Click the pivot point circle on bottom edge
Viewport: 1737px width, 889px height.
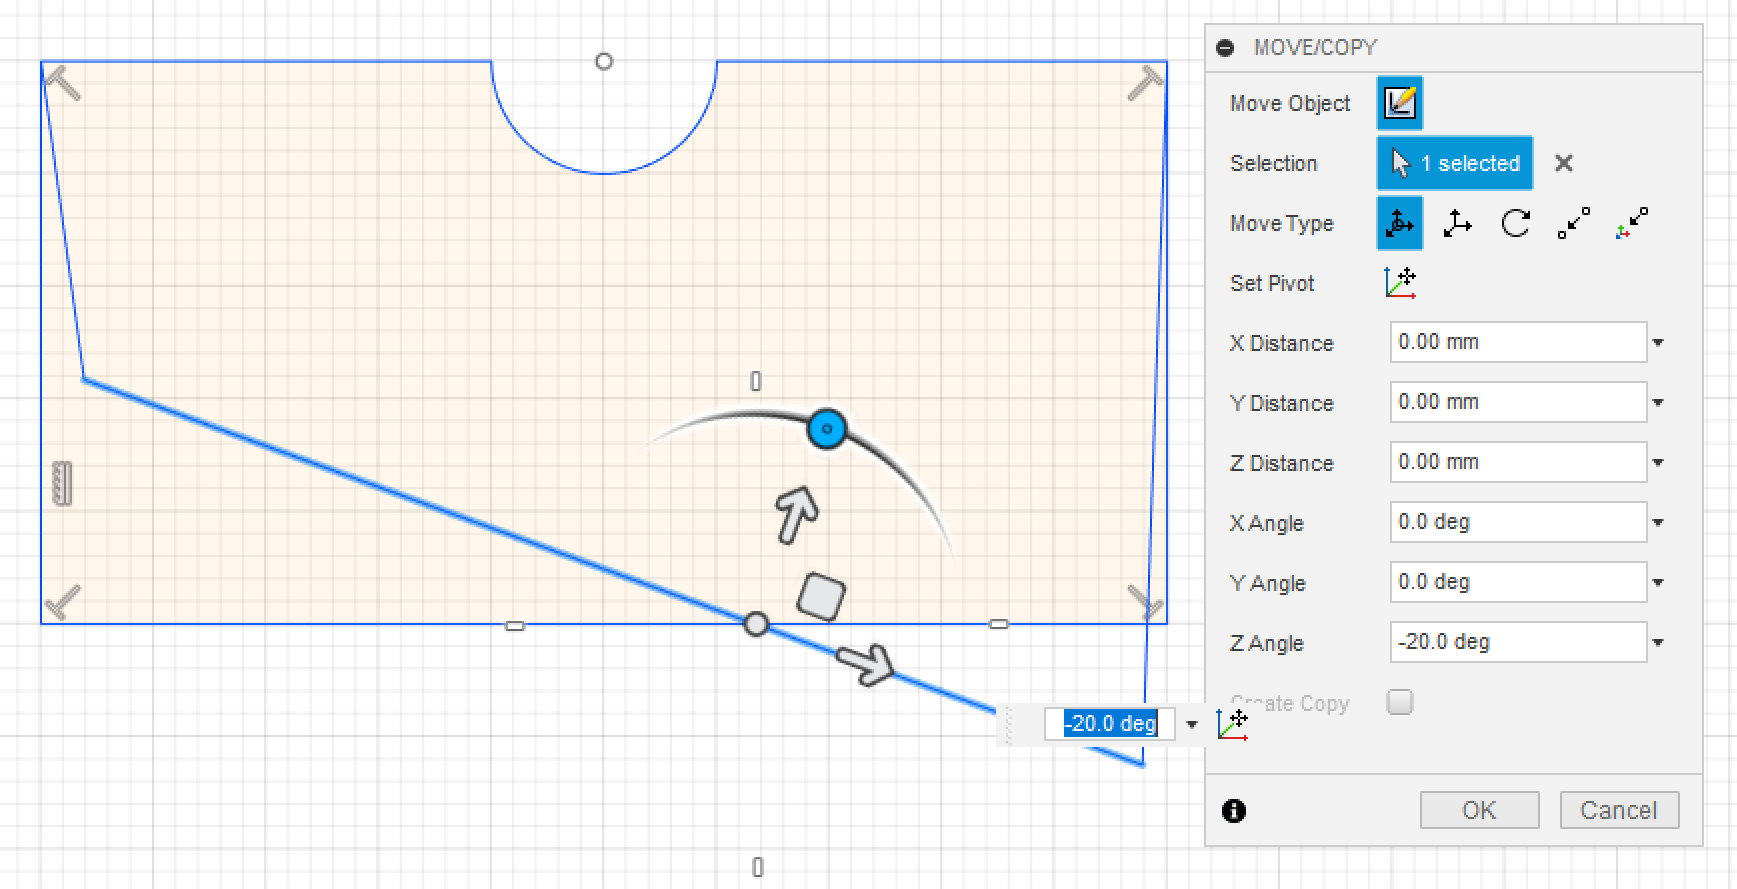pos(757,624)
